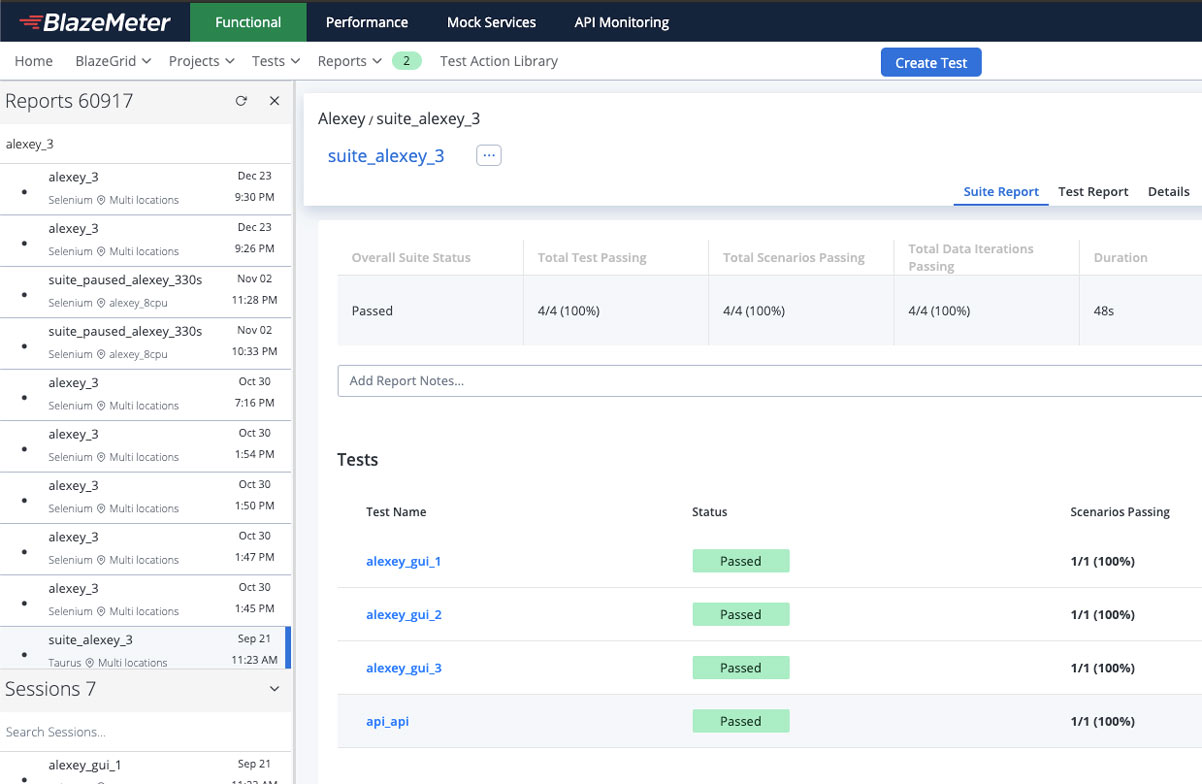Switch to the Details tab

1168,191
